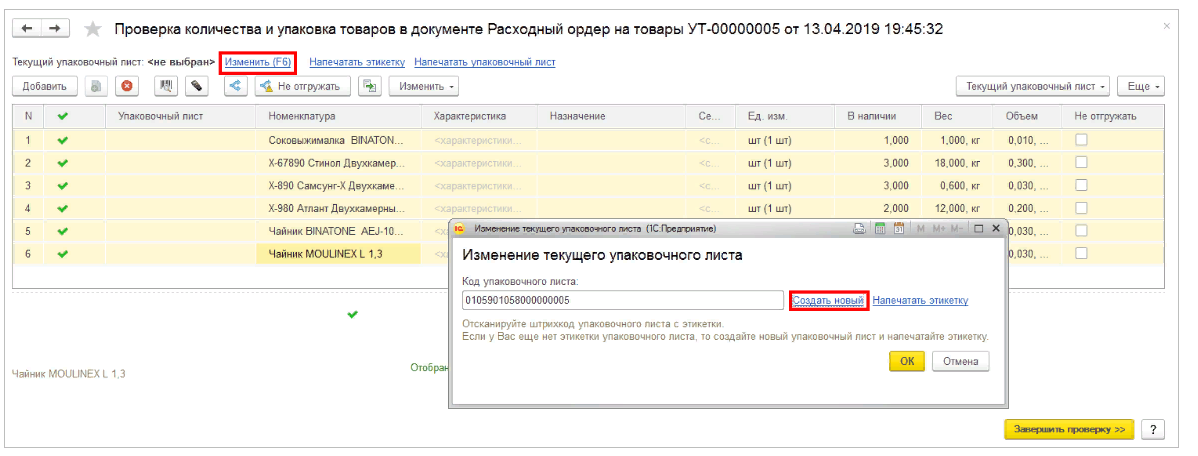Click the red delete row icon
1198x456 pixels.
[x=127, y=87]
